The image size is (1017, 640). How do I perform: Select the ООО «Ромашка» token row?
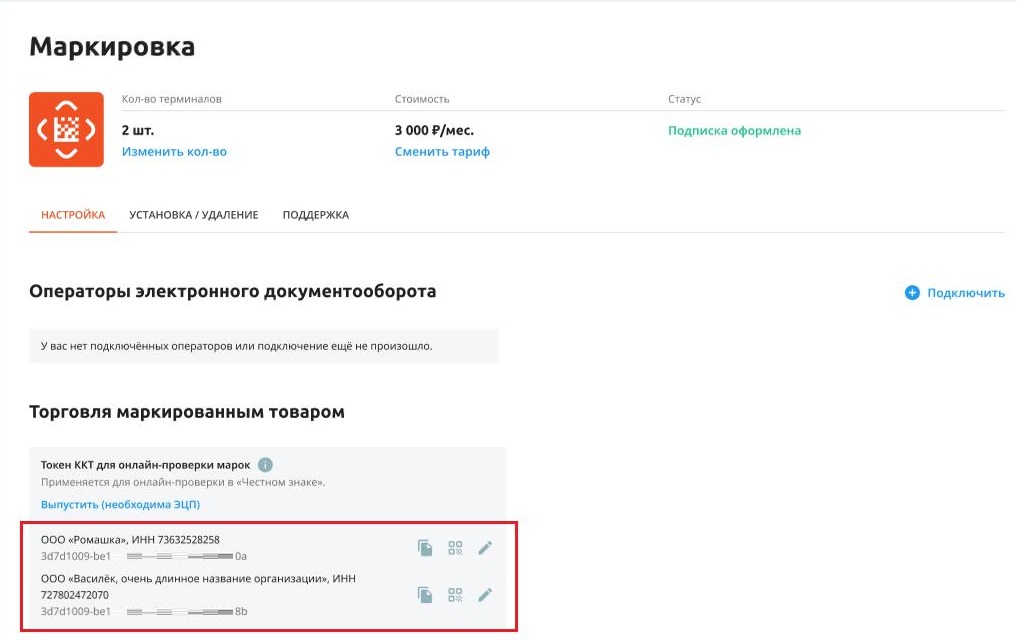pyautogui.click(x=267, y=547)
